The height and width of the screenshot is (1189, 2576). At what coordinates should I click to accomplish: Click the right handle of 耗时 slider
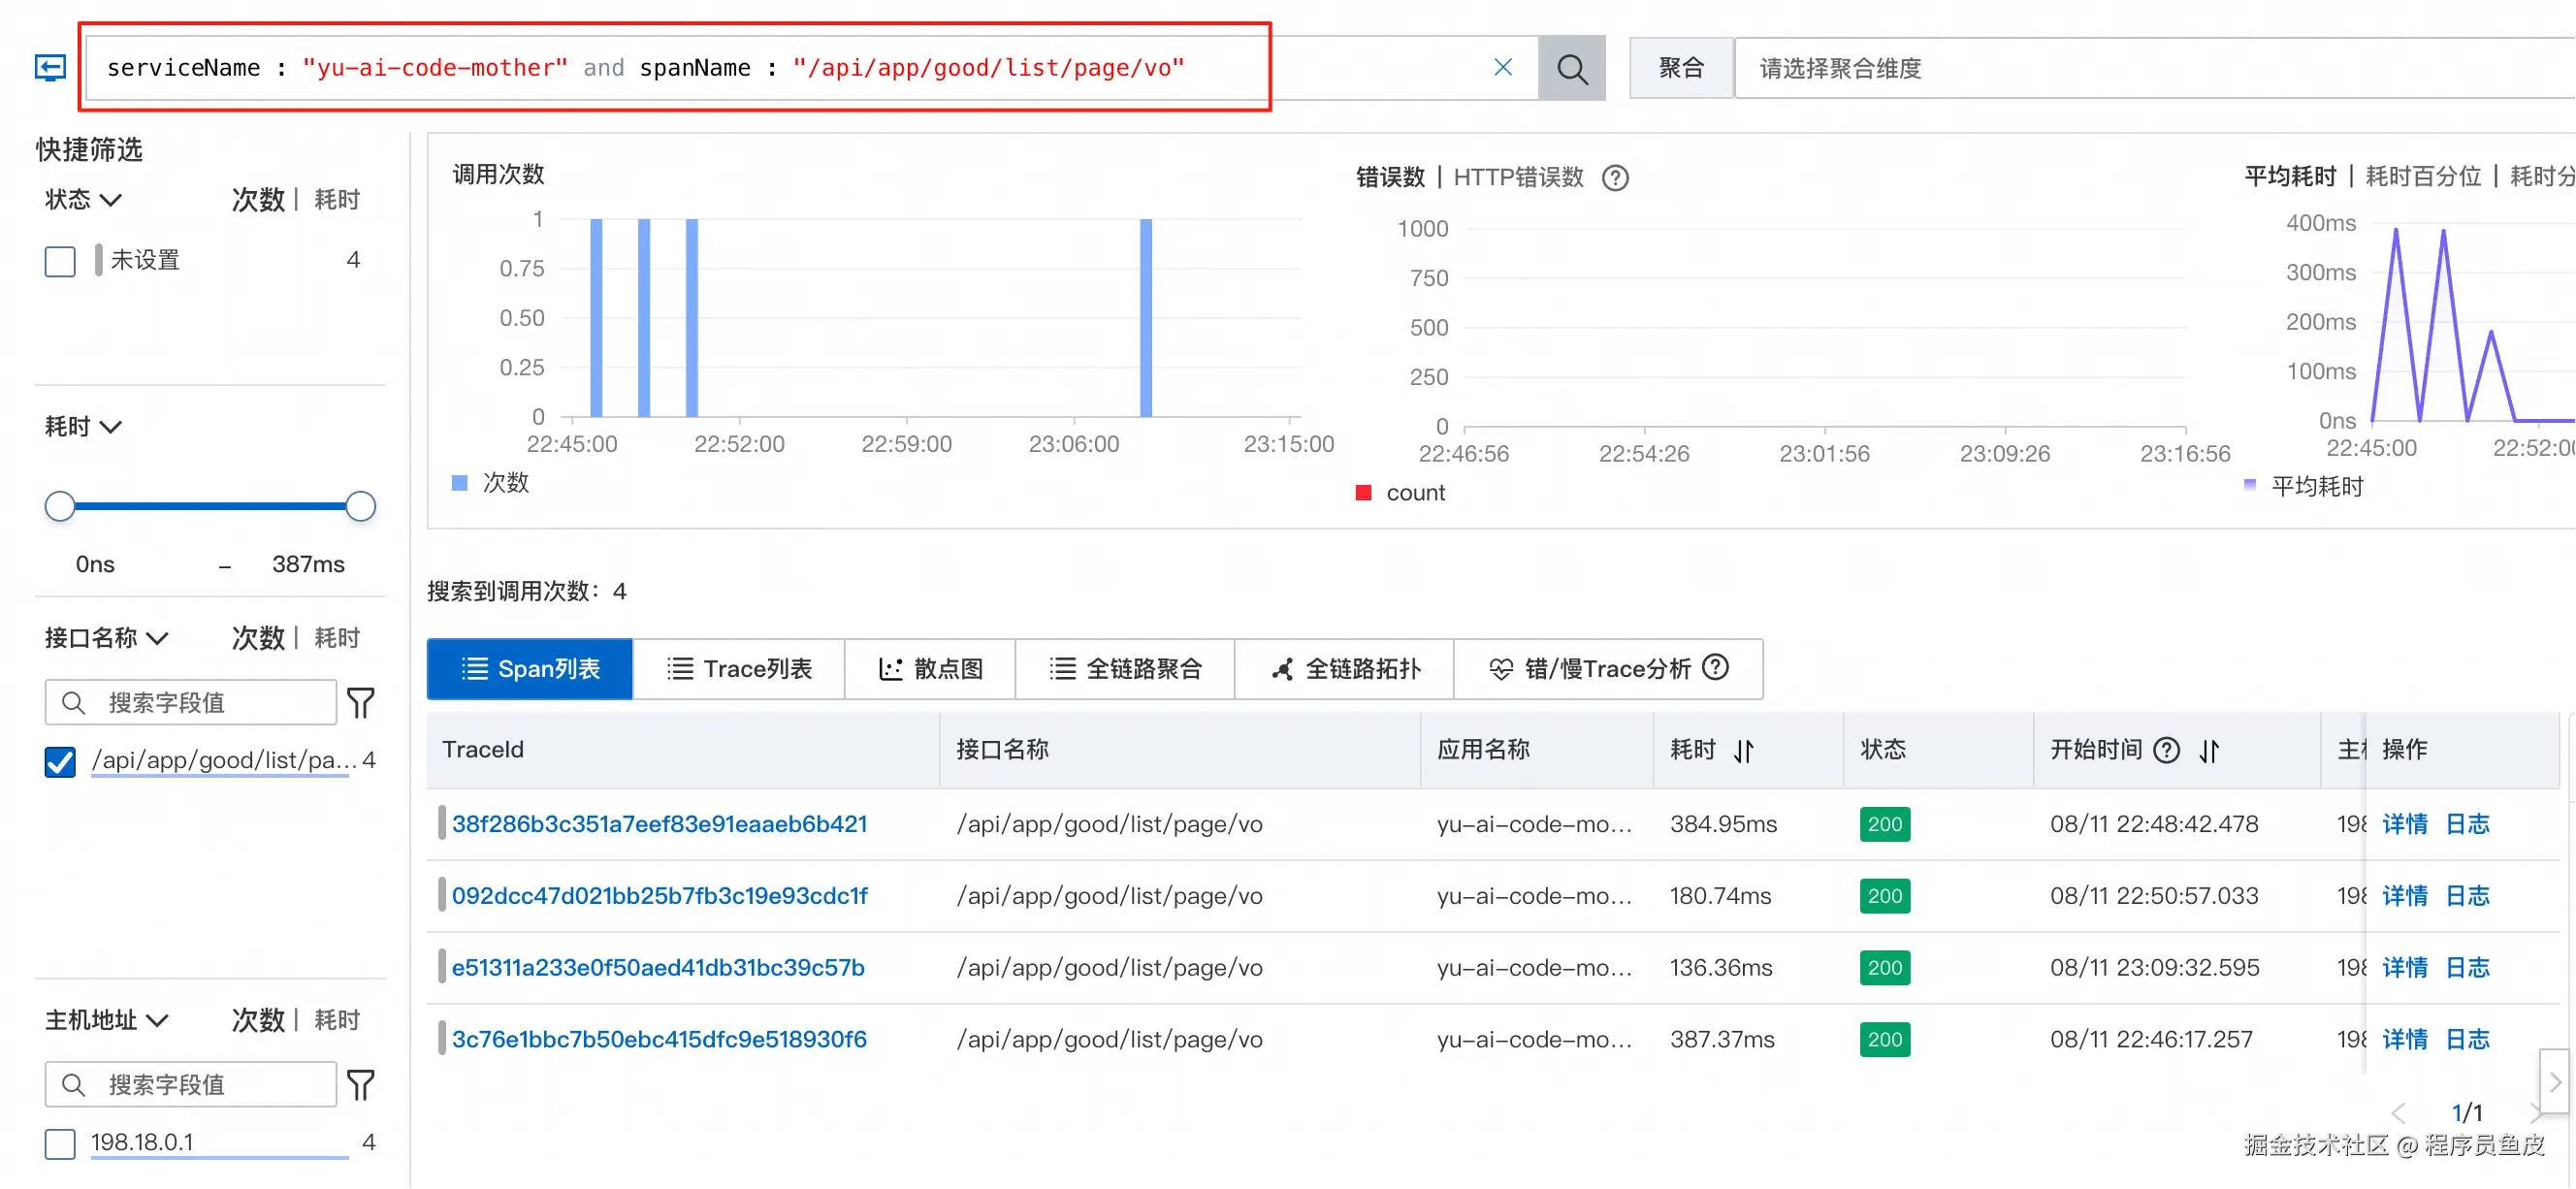click(360, 507)
